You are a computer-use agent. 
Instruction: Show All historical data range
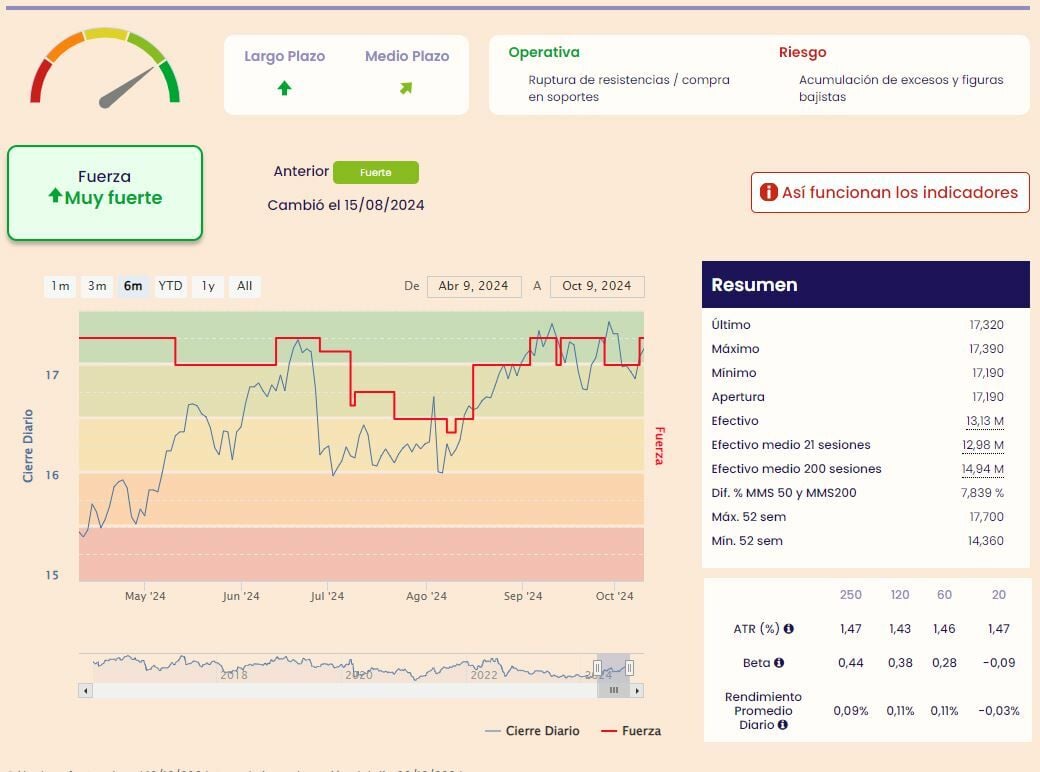[x=244, y=287]
